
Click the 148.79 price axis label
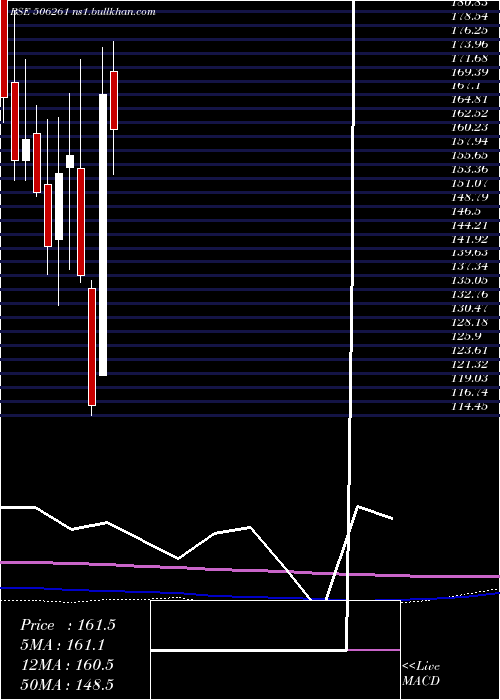coord(470,197)
